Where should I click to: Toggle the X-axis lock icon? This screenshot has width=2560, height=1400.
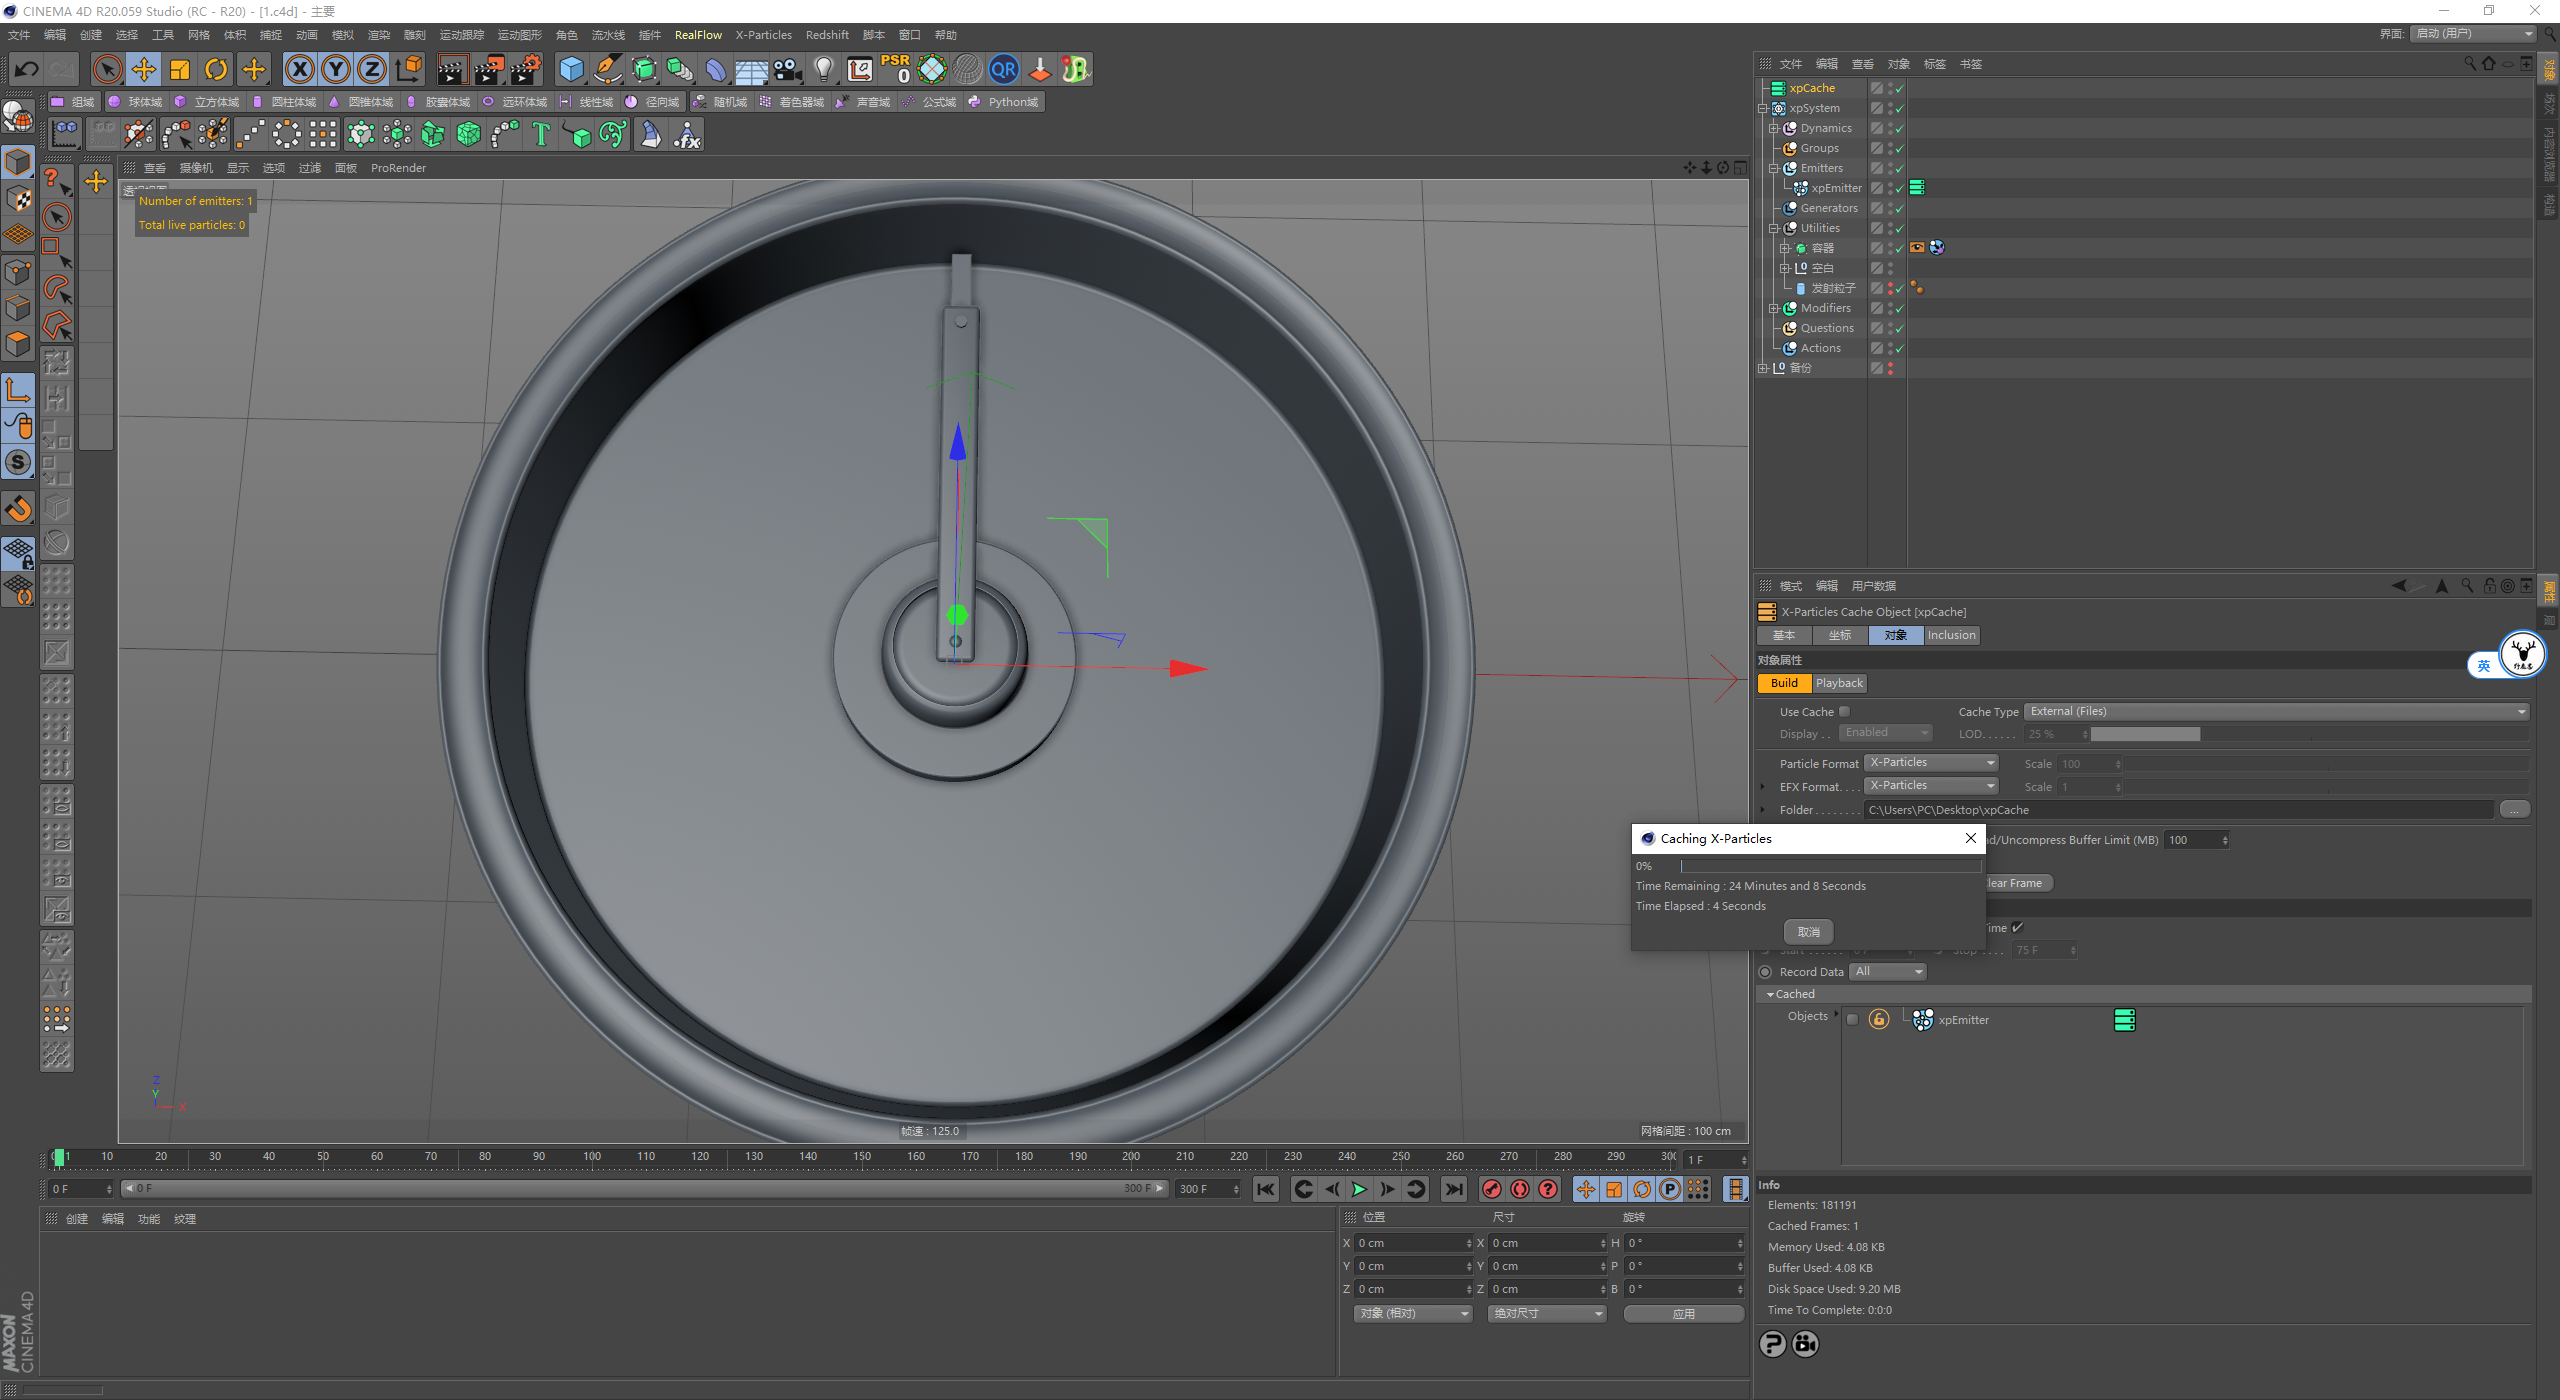pos(299,69)
